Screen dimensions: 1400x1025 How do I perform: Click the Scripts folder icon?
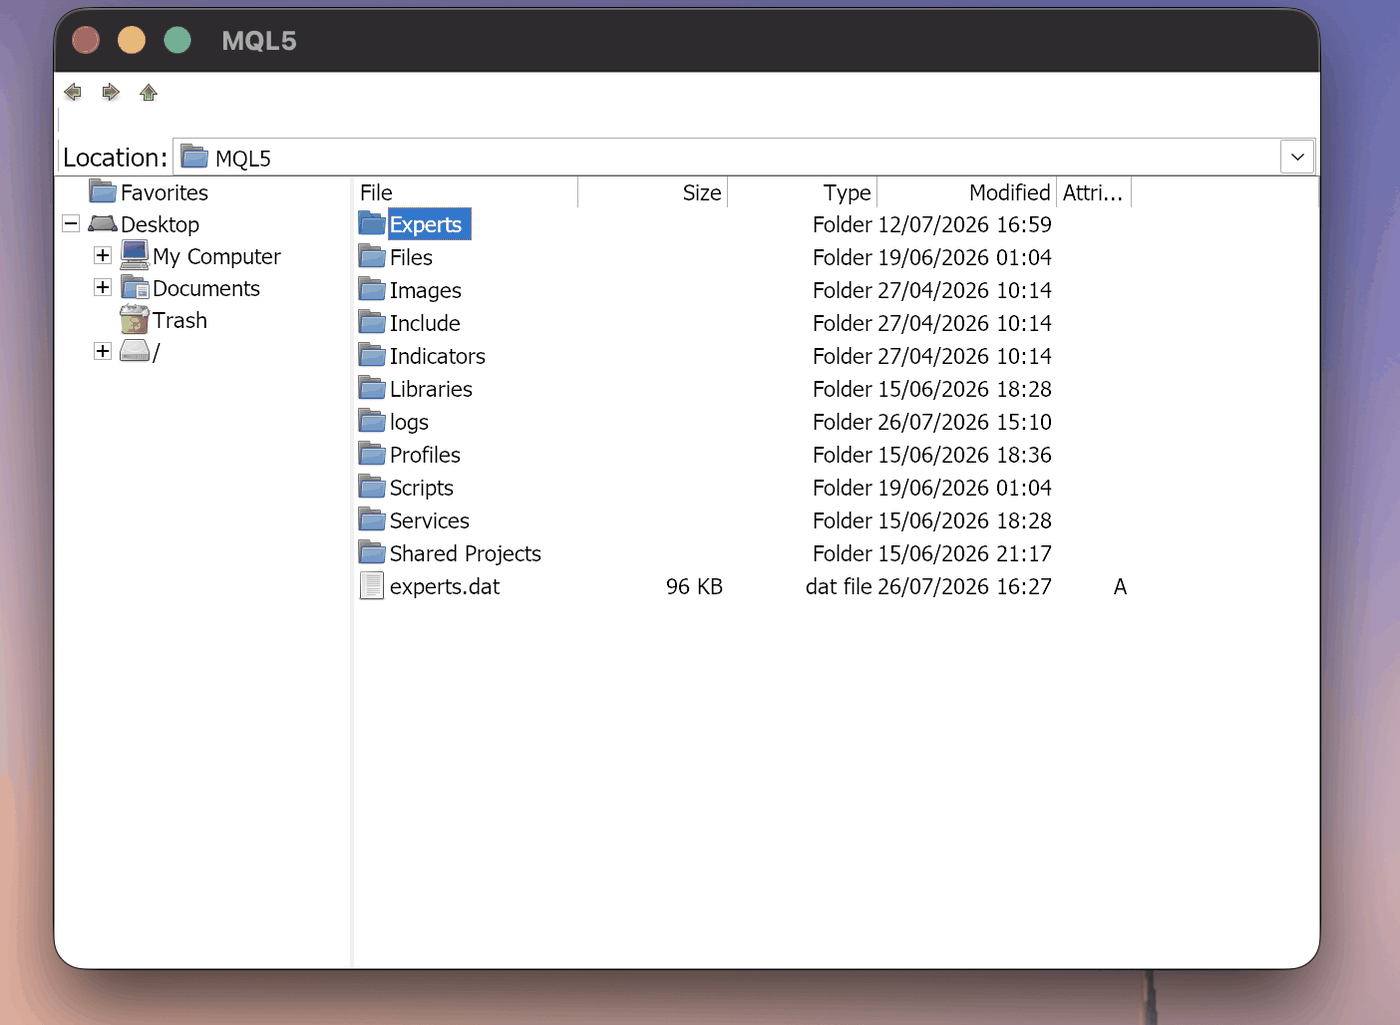(x=372, y=487)
